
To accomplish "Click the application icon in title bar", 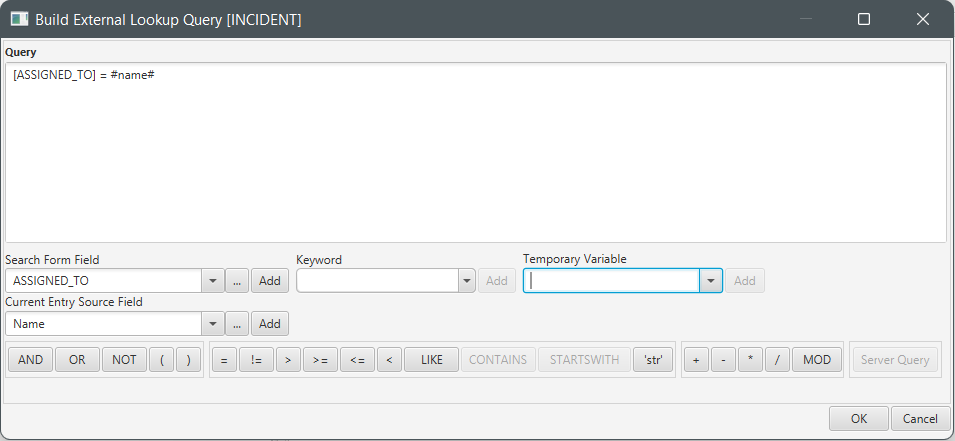I will pos(19,19).
